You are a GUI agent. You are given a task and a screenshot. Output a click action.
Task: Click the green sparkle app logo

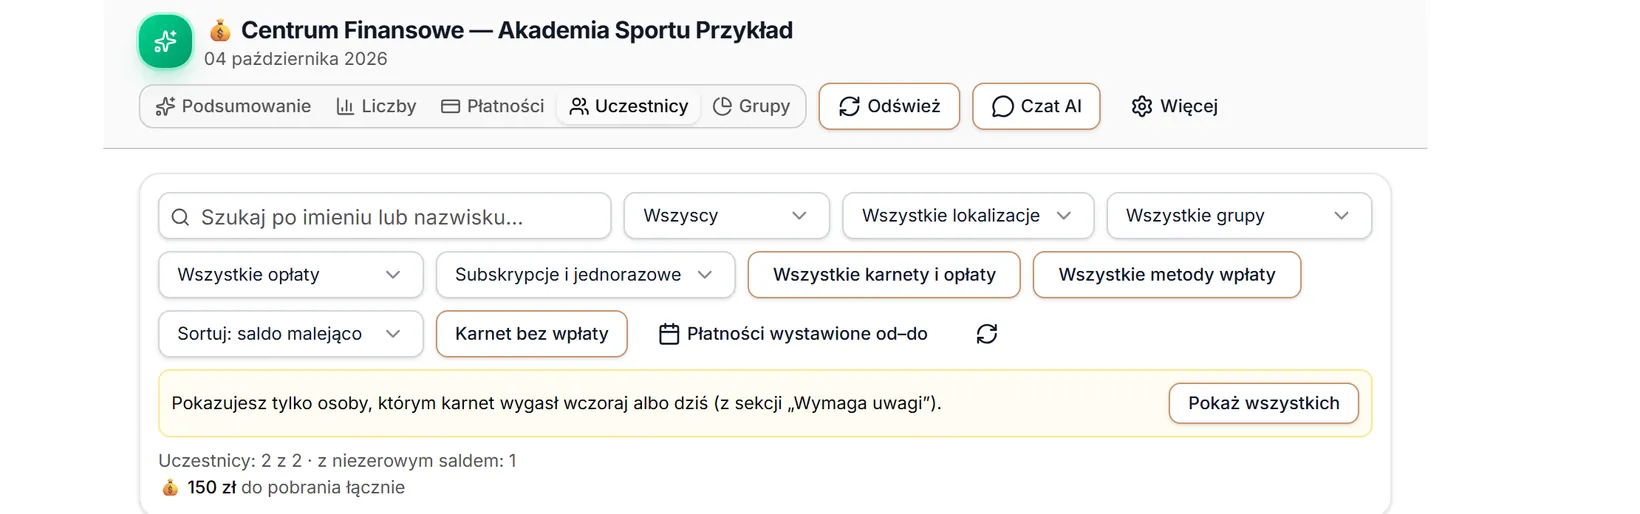click(165, 41)
